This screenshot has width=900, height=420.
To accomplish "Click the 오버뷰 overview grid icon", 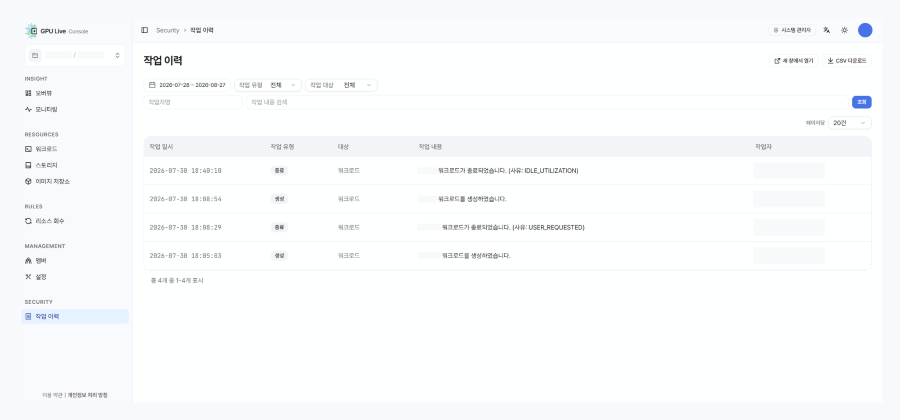I will tap(28, 93).
